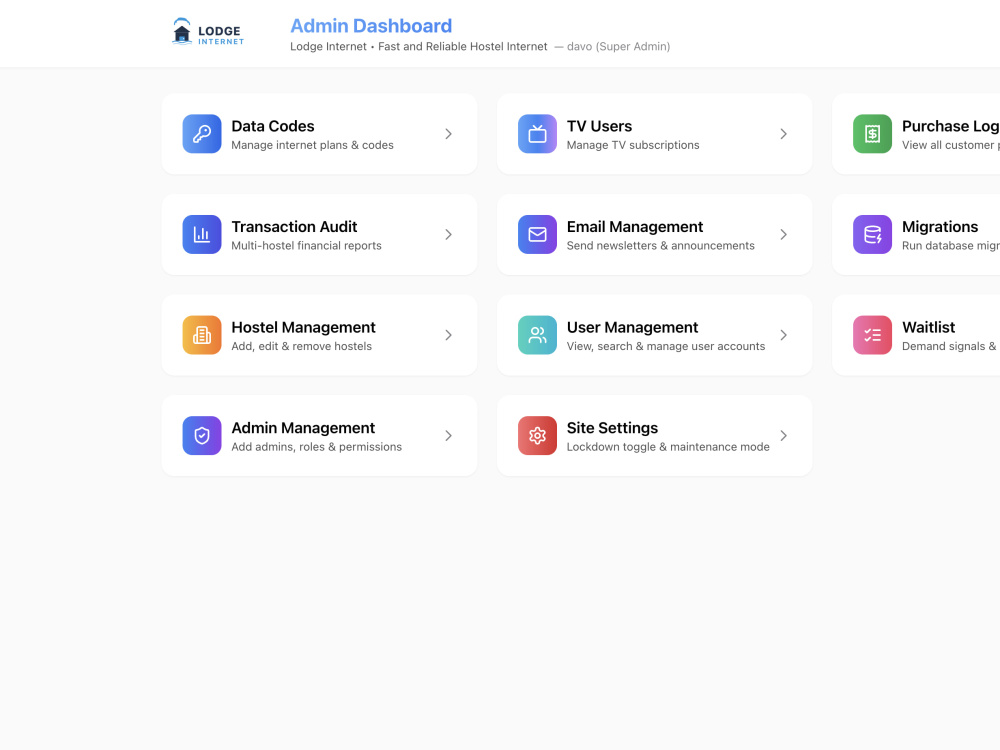Click 'View all customer' description text
The height and width of the screenshot is (750, 1000).
[x=951, y=145]
